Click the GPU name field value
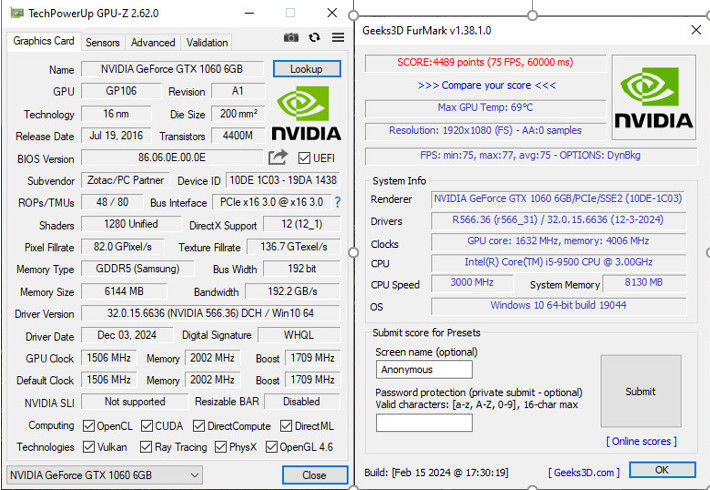This screenshot has width=710, height=490. click(x=172, y=69)
